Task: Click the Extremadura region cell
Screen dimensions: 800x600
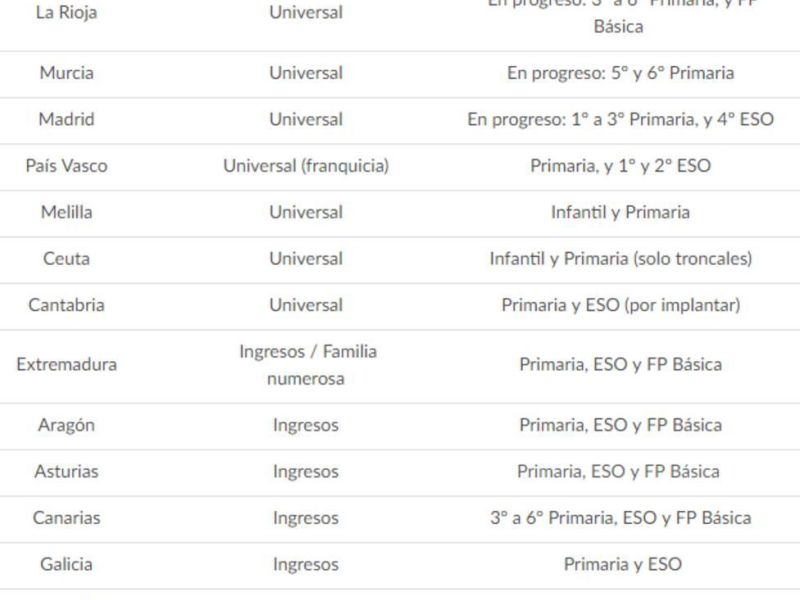Action: (66, 364)
